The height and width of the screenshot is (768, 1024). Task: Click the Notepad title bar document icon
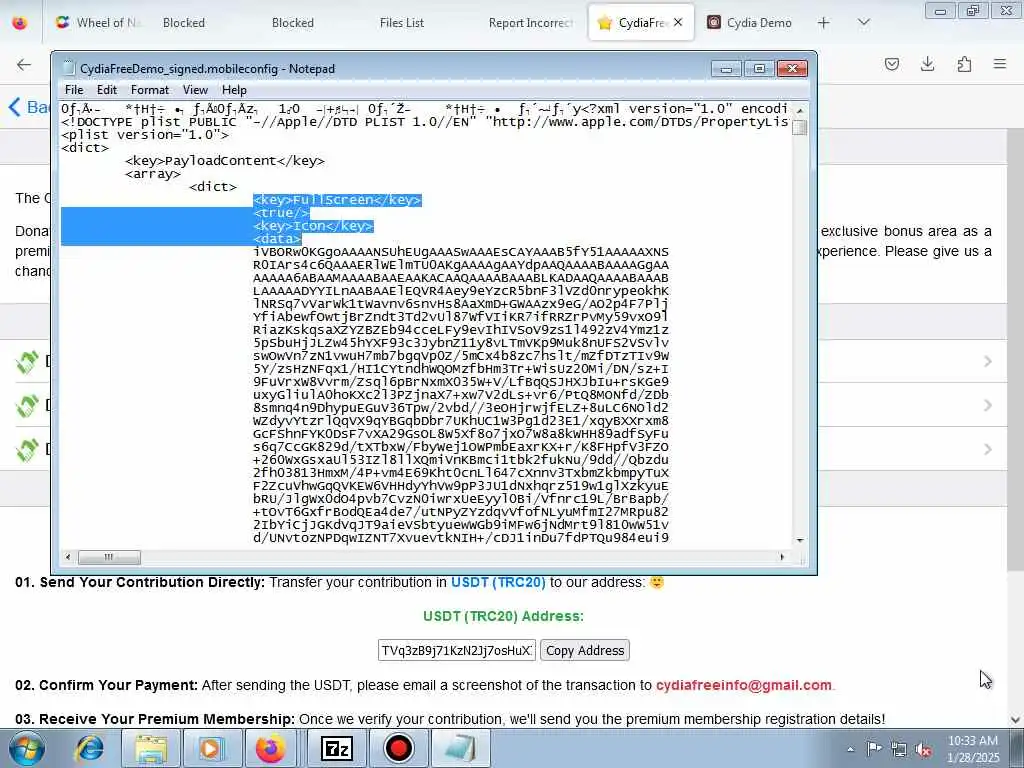(x=69, y=69)
